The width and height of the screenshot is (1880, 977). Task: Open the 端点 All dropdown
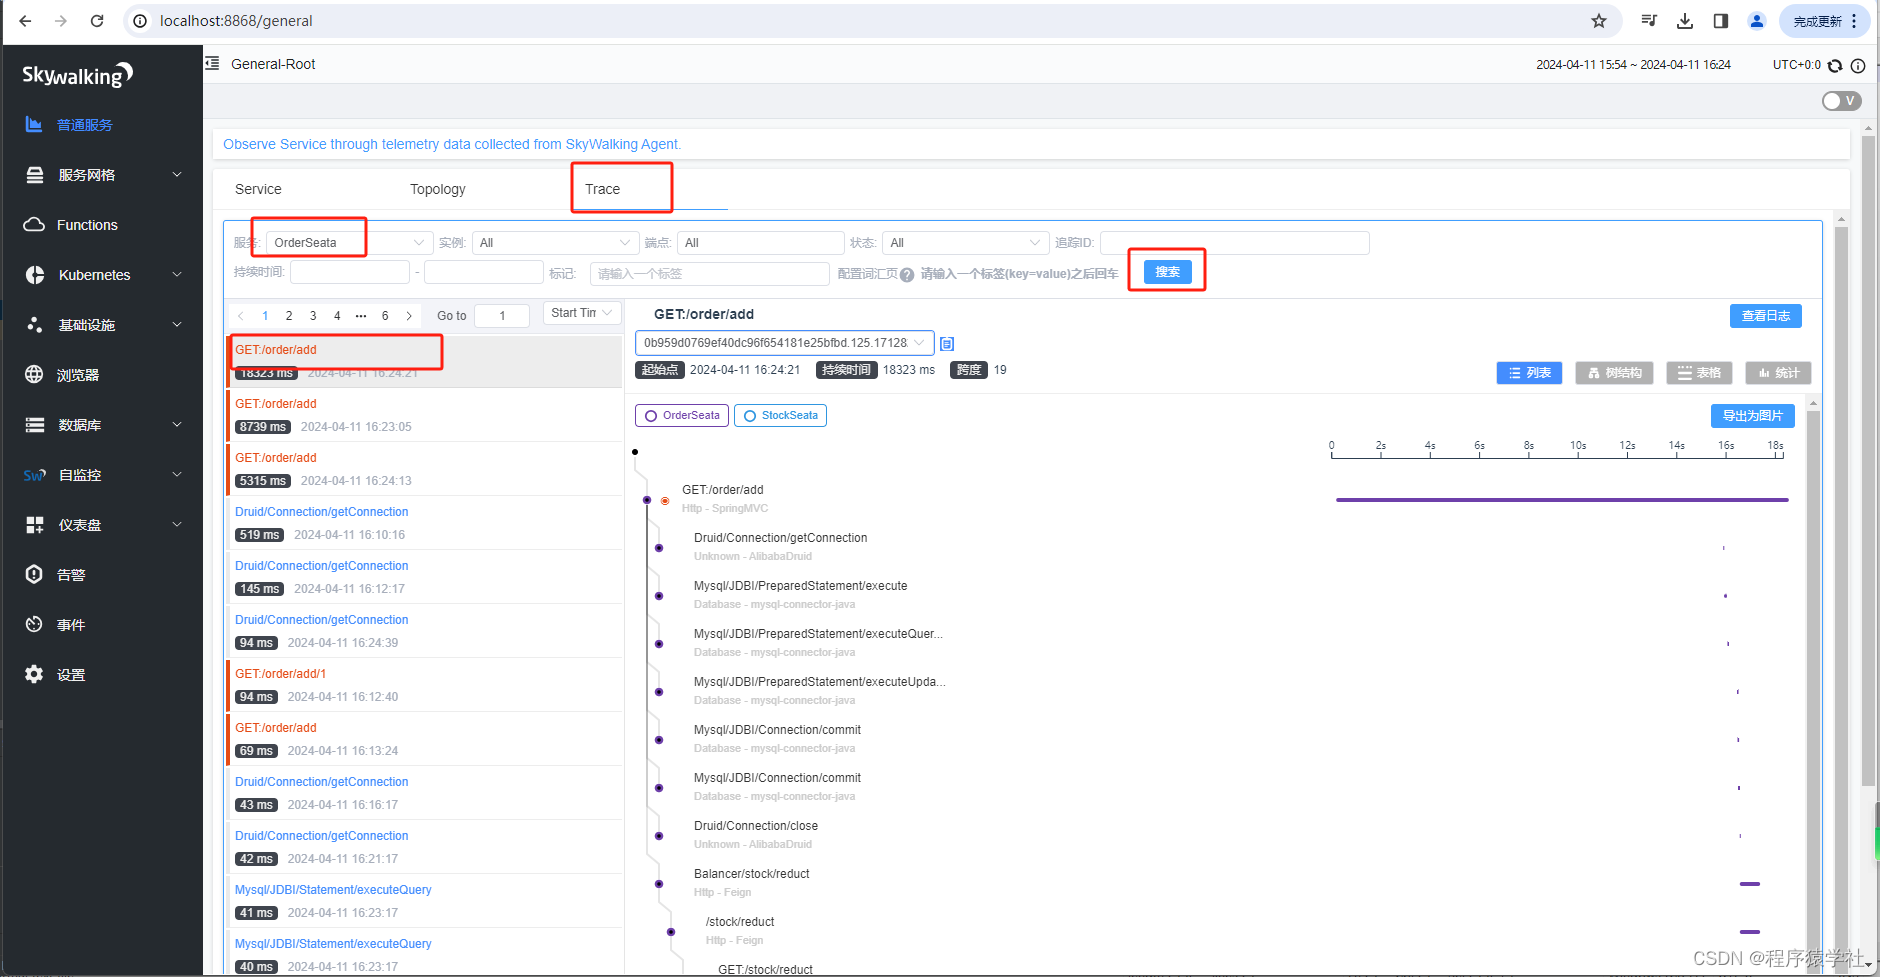pos(760,243)
